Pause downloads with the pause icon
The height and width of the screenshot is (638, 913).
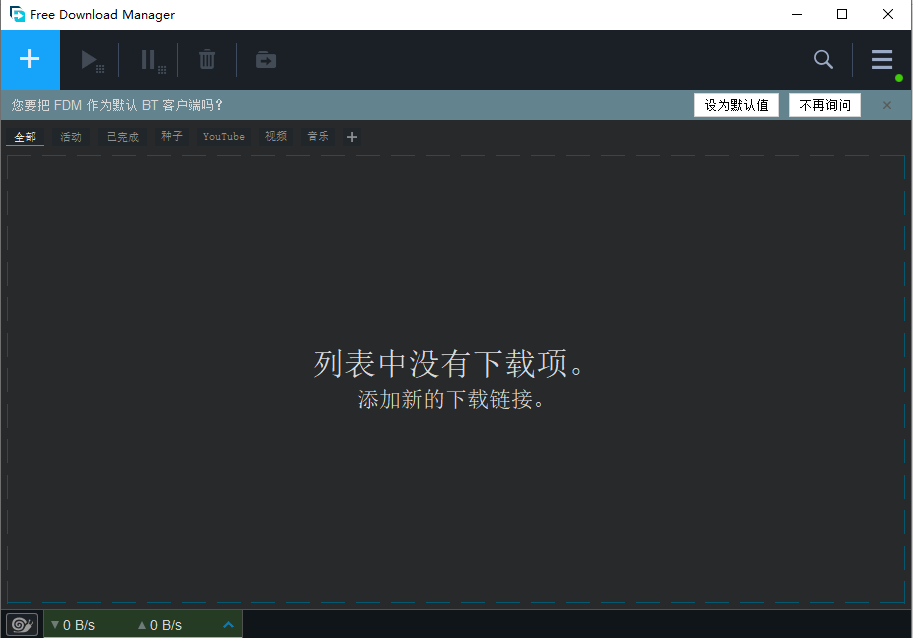point(149,59)
